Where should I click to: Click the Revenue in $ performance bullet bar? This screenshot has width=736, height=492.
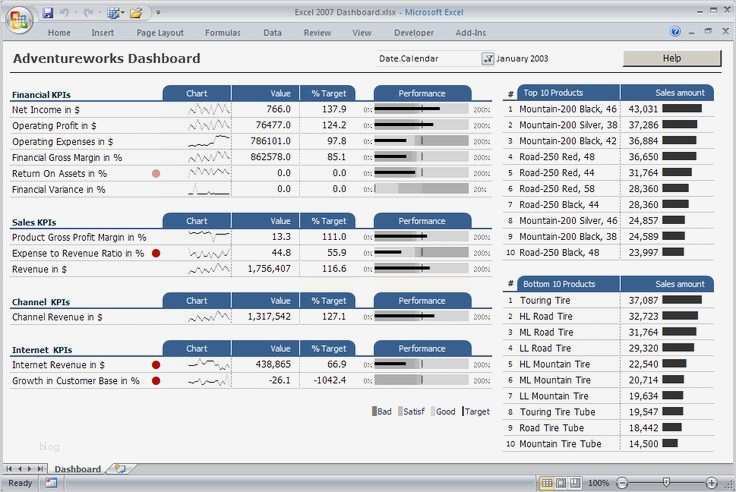pos(422,269)
